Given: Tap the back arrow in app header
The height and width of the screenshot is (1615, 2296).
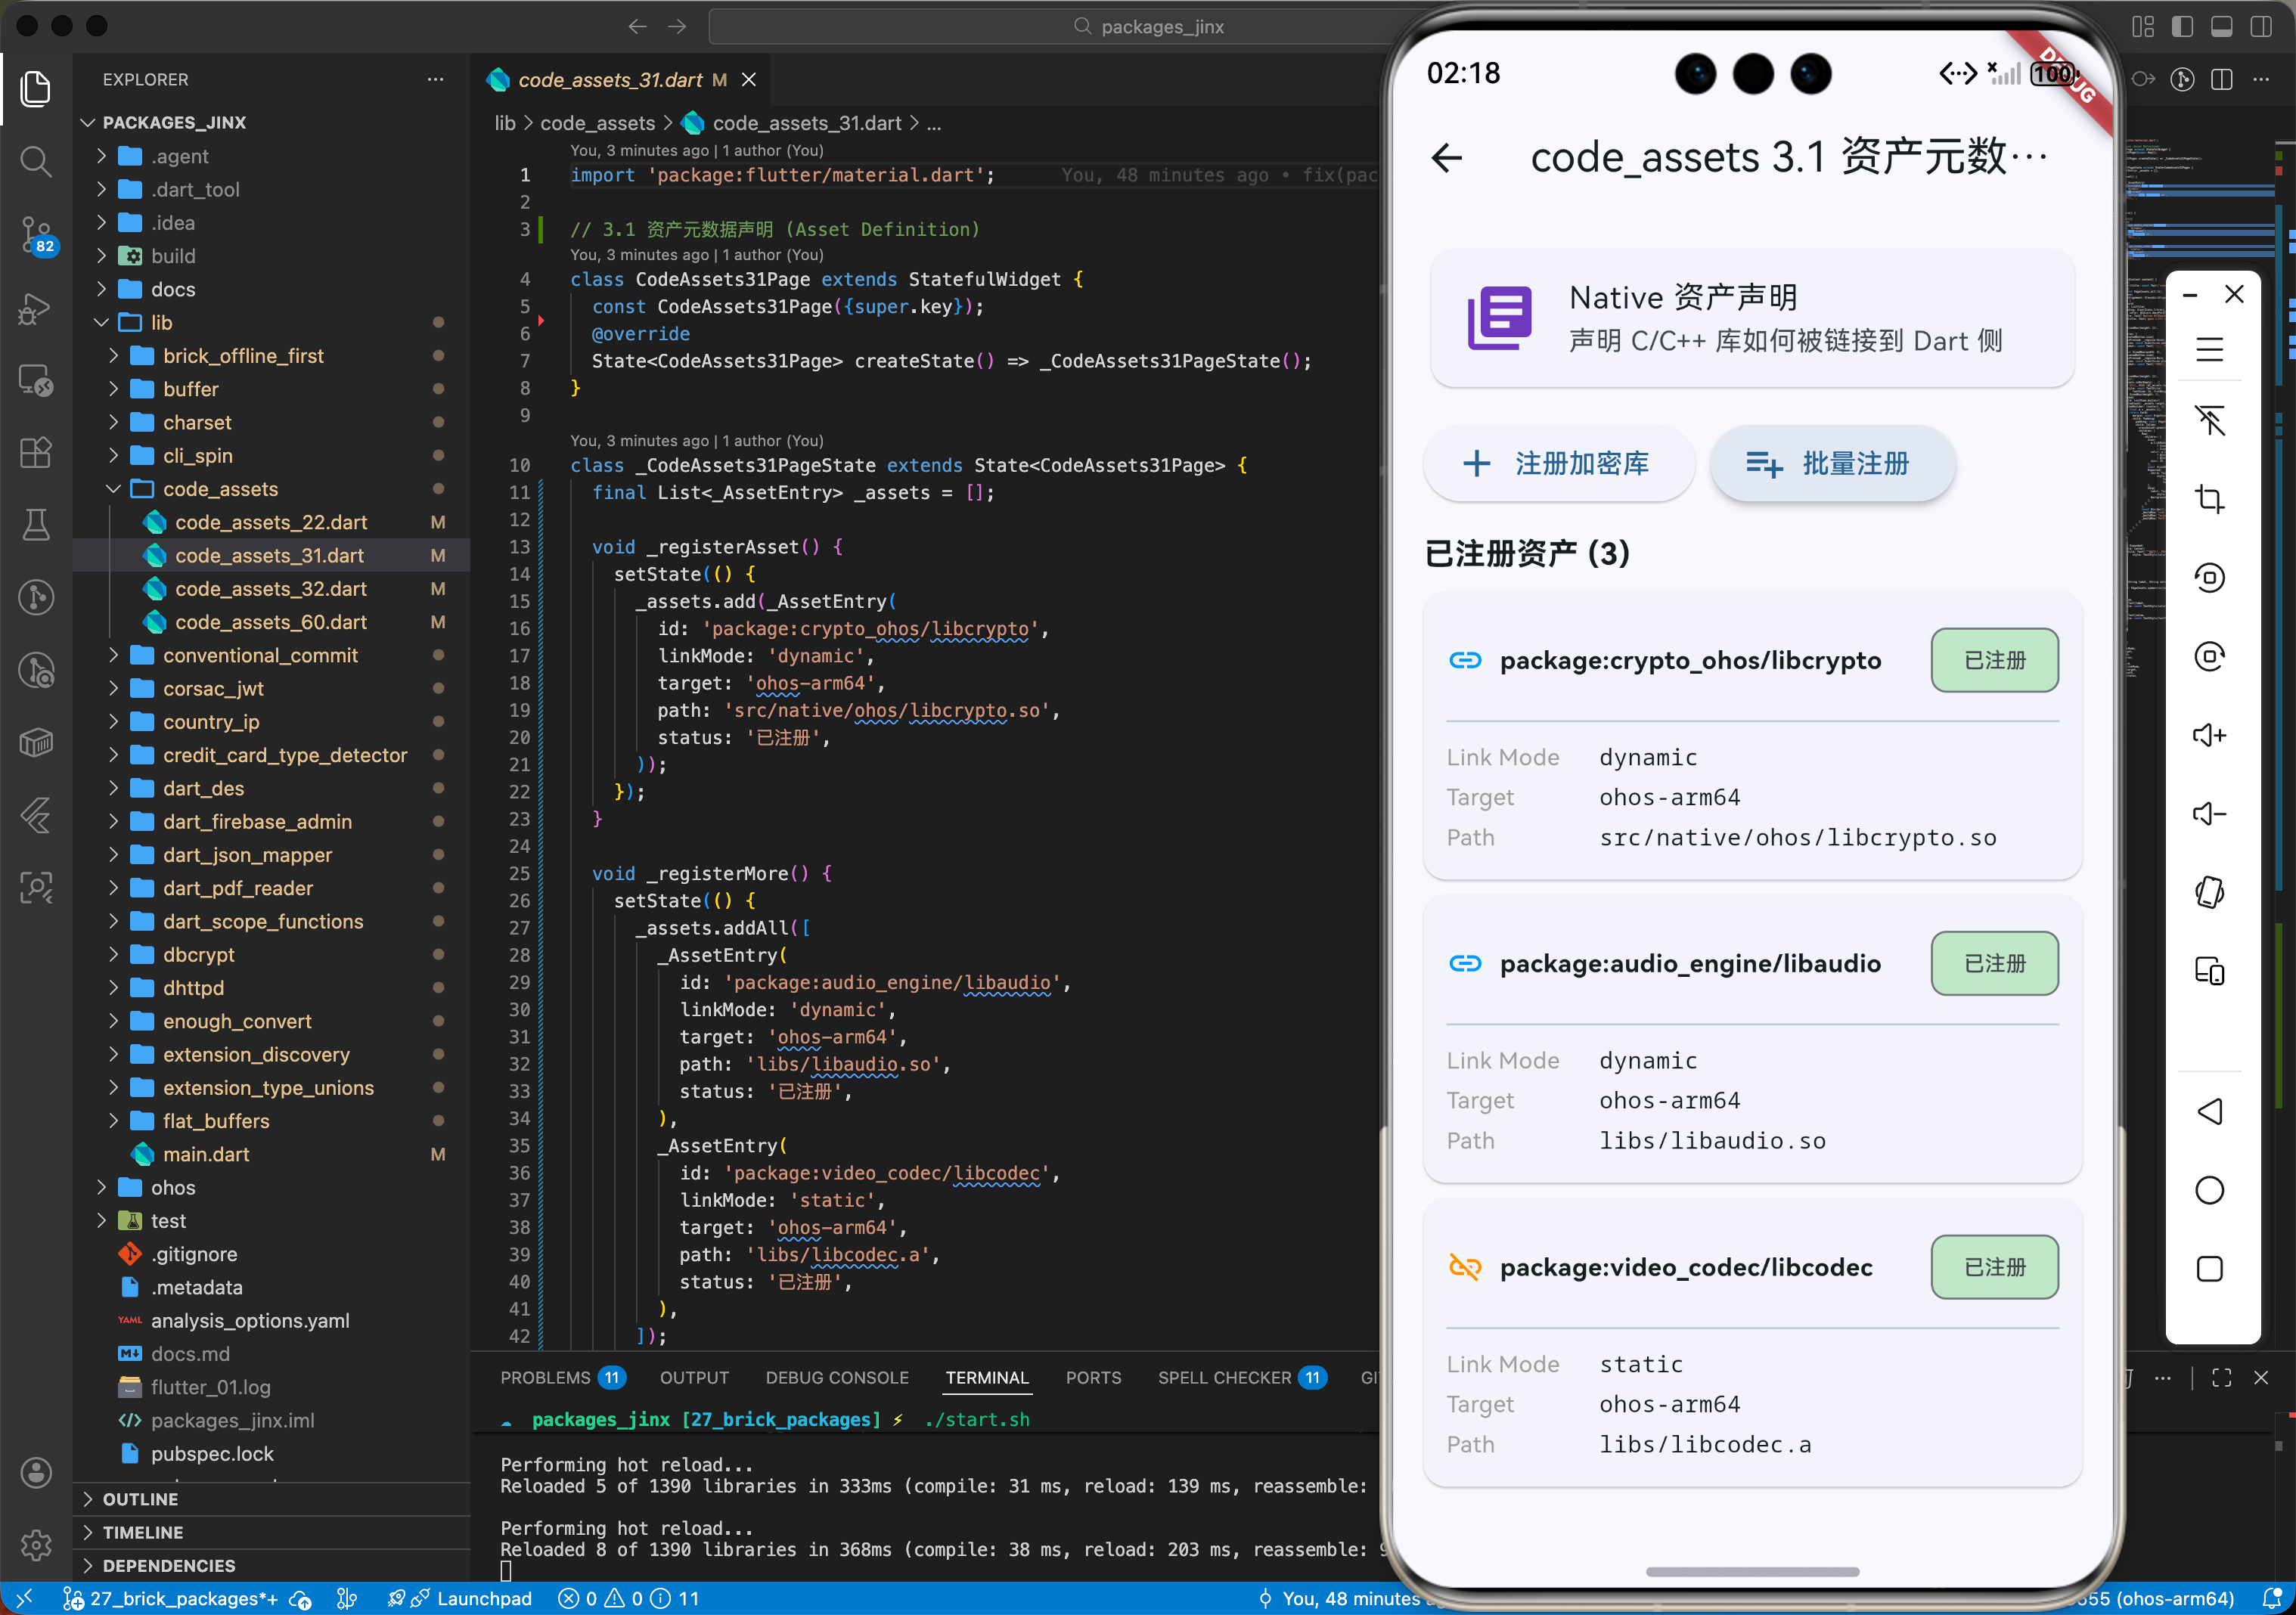Looking at the screenshot, I should (x=1447, y=158).
